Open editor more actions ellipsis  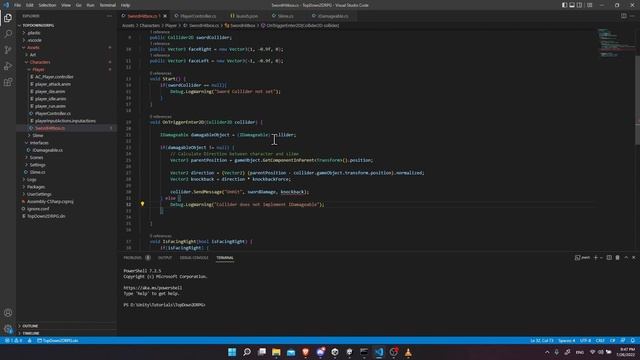[632, 16]
